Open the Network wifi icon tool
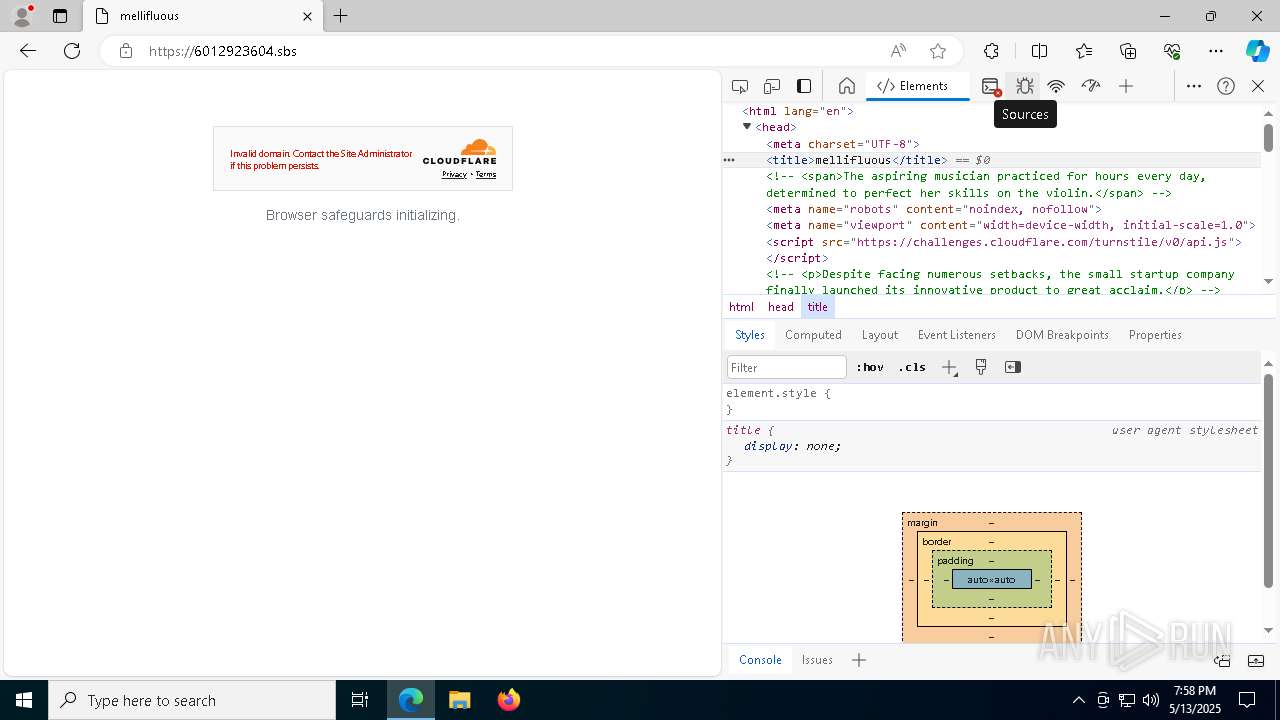1280x720 pixels. 1056,86
